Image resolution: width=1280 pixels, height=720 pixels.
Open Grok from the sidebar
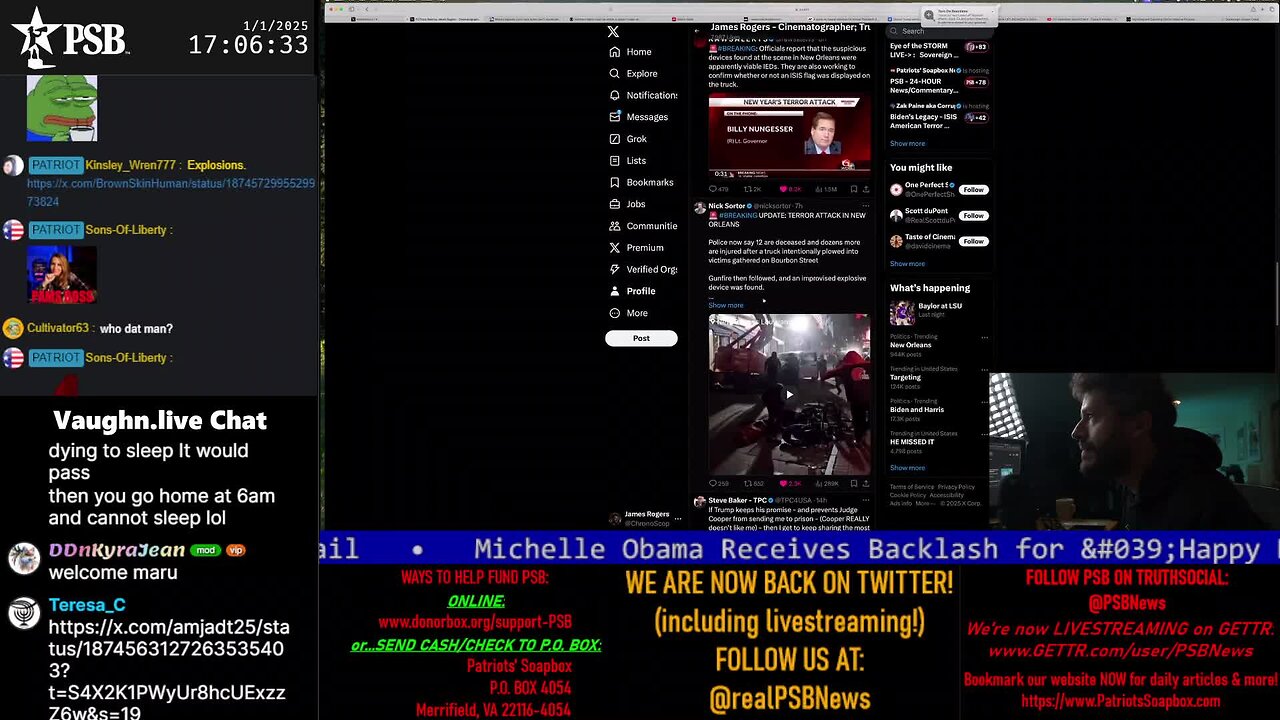(629, 139)
